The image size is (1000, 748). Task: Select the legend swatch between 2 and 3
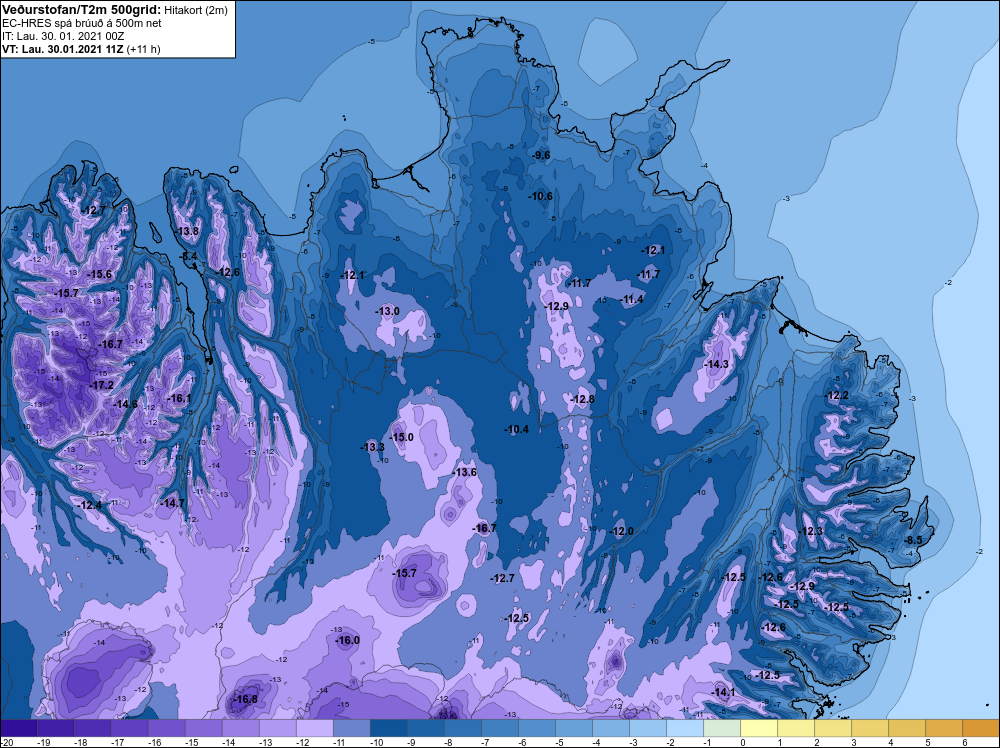coord(833,728)
